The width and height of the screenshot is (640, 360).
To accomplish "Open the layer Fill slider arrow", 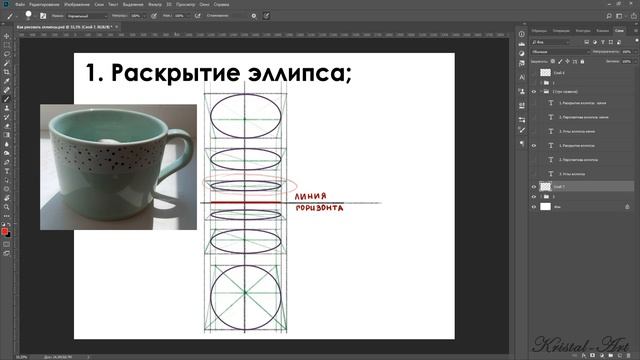I will click(x=635, y=62).
